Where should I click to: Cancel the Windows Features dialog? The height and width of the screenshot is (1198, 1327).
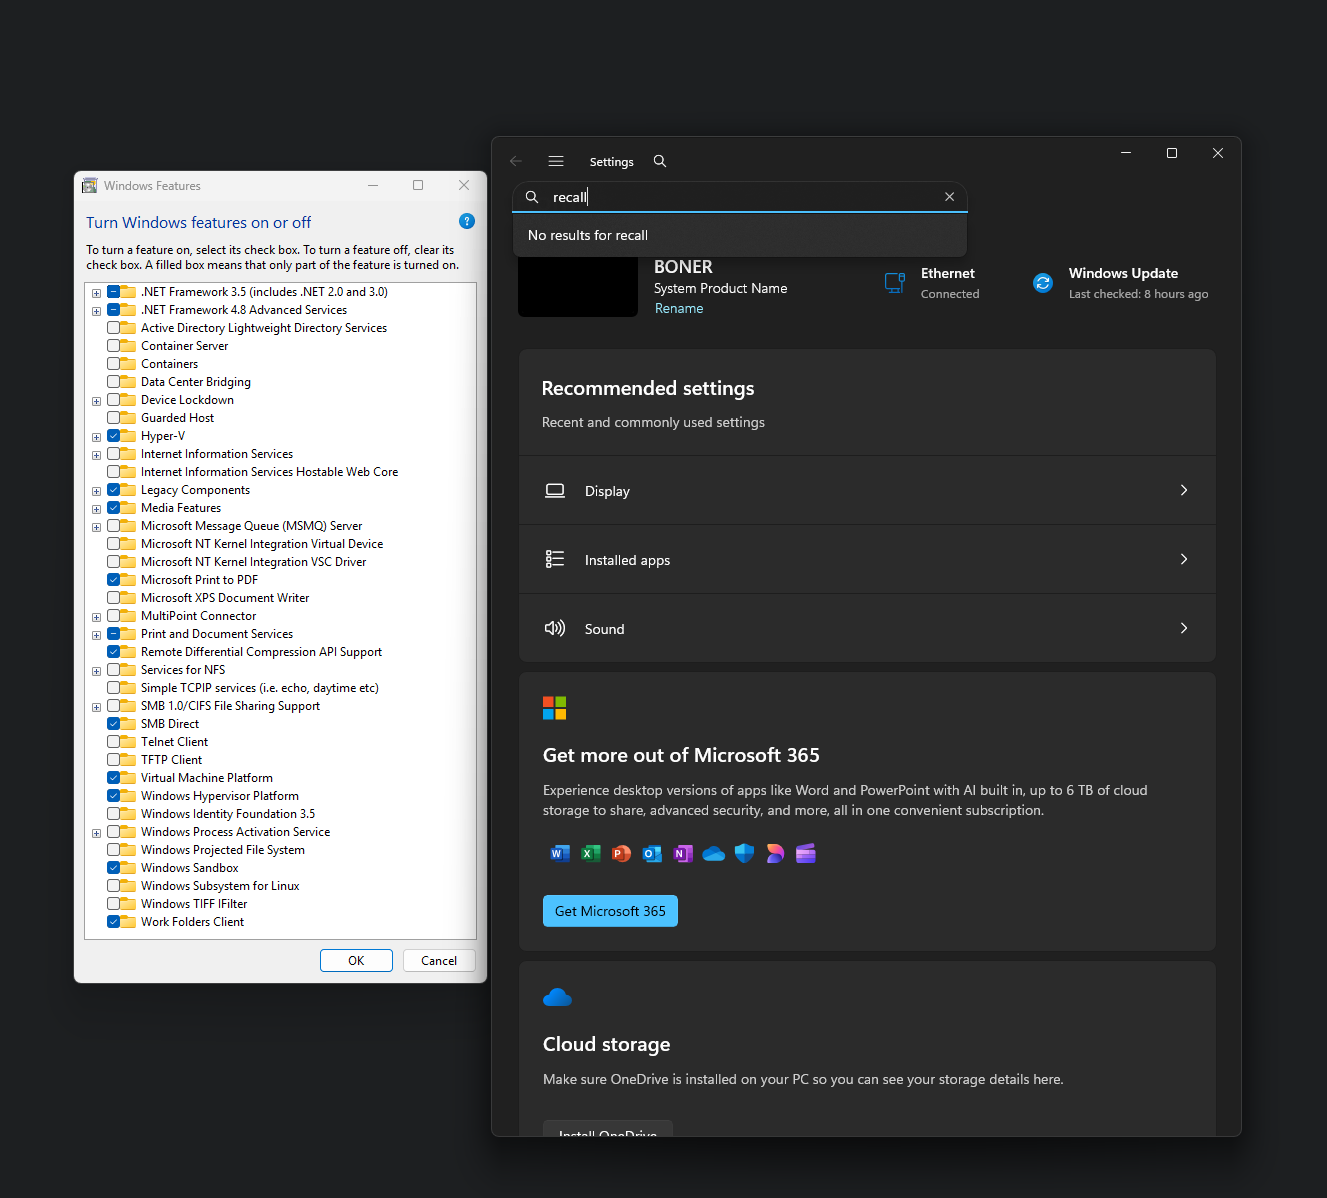pyautogui.click(x=439, y=960)
